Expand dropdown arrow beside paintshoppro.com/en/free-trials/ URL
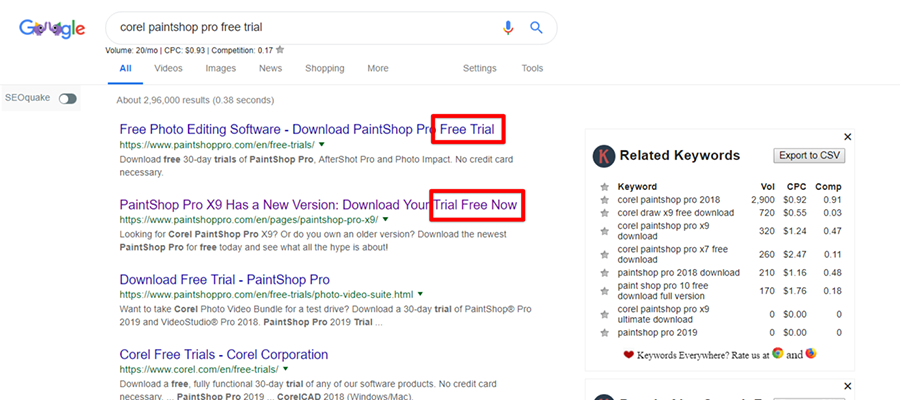 pos(321,145)
